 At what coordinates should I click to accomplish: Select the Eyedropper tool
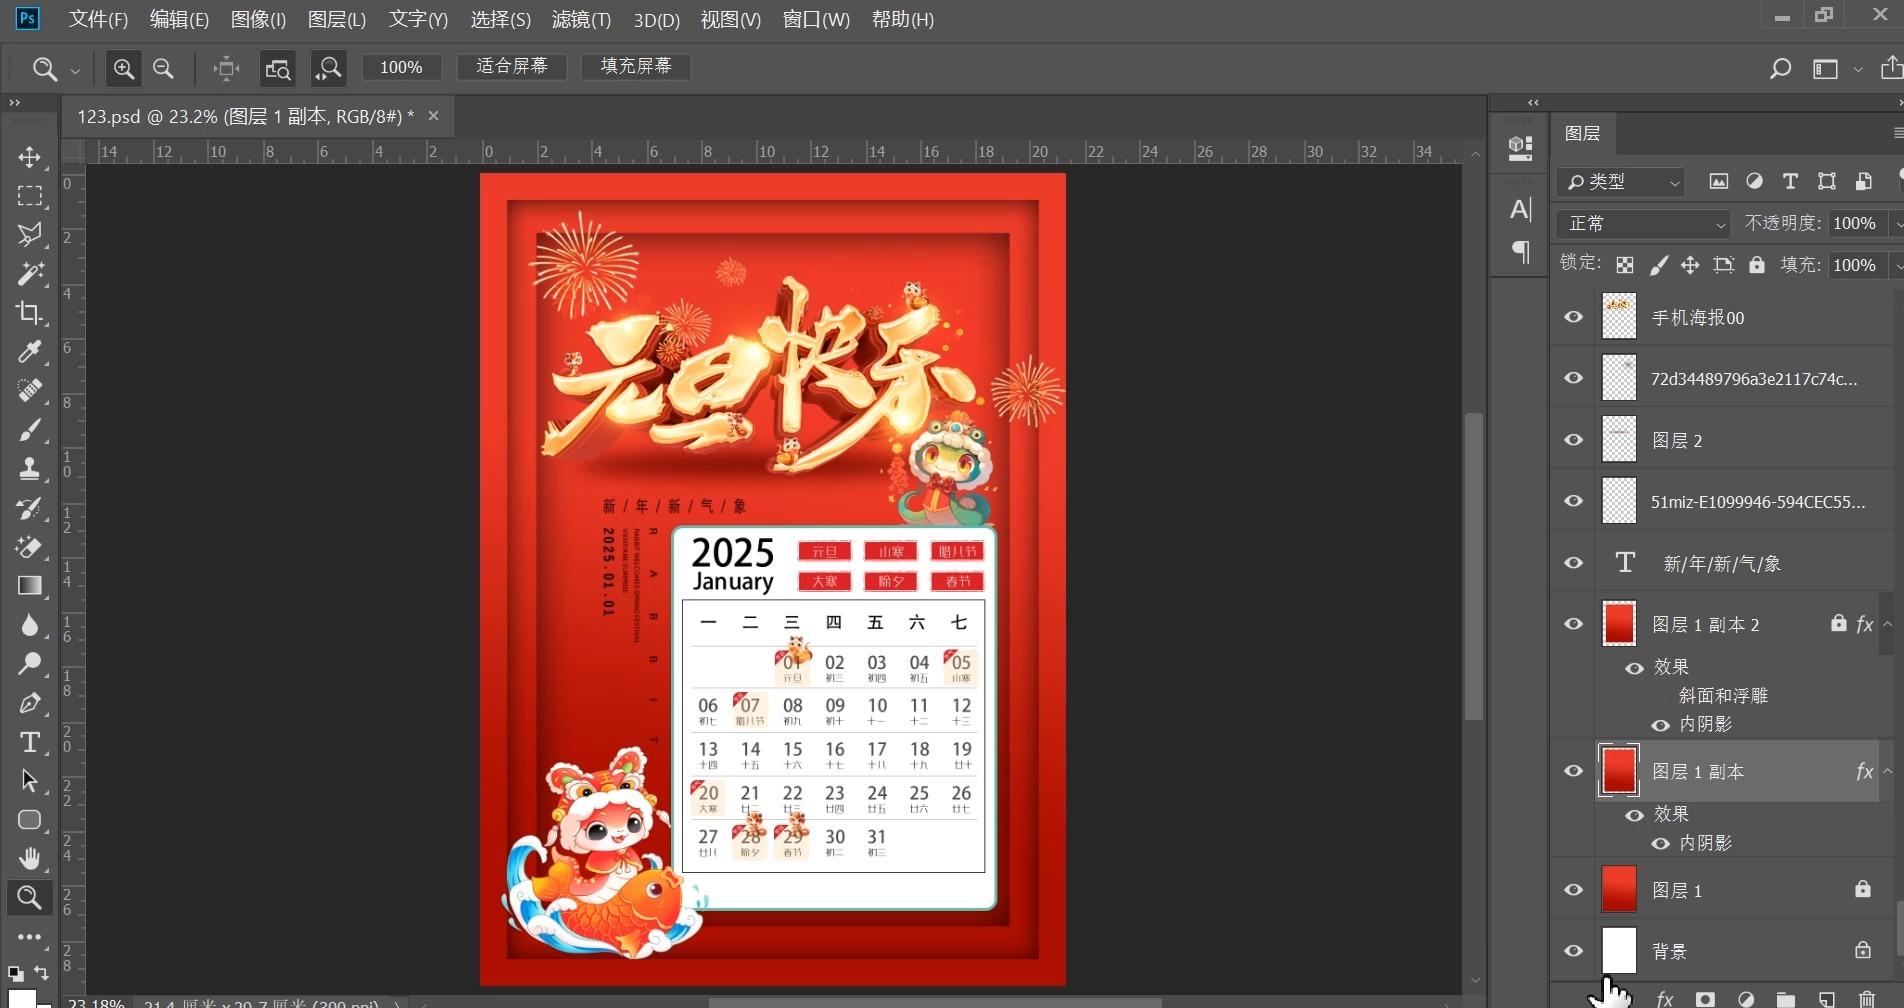coord(29,352)
